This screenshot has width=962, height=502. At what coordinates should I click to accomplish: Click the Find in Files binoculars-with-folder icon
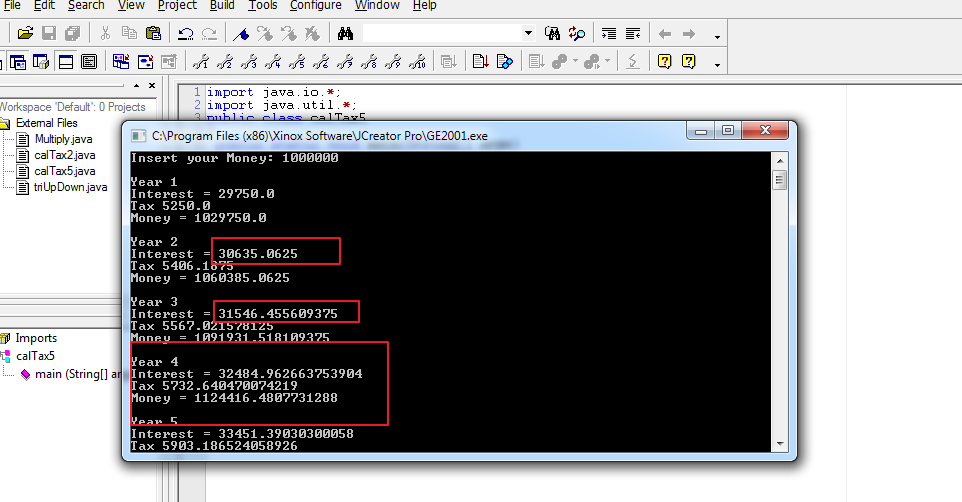coord(552,34)
